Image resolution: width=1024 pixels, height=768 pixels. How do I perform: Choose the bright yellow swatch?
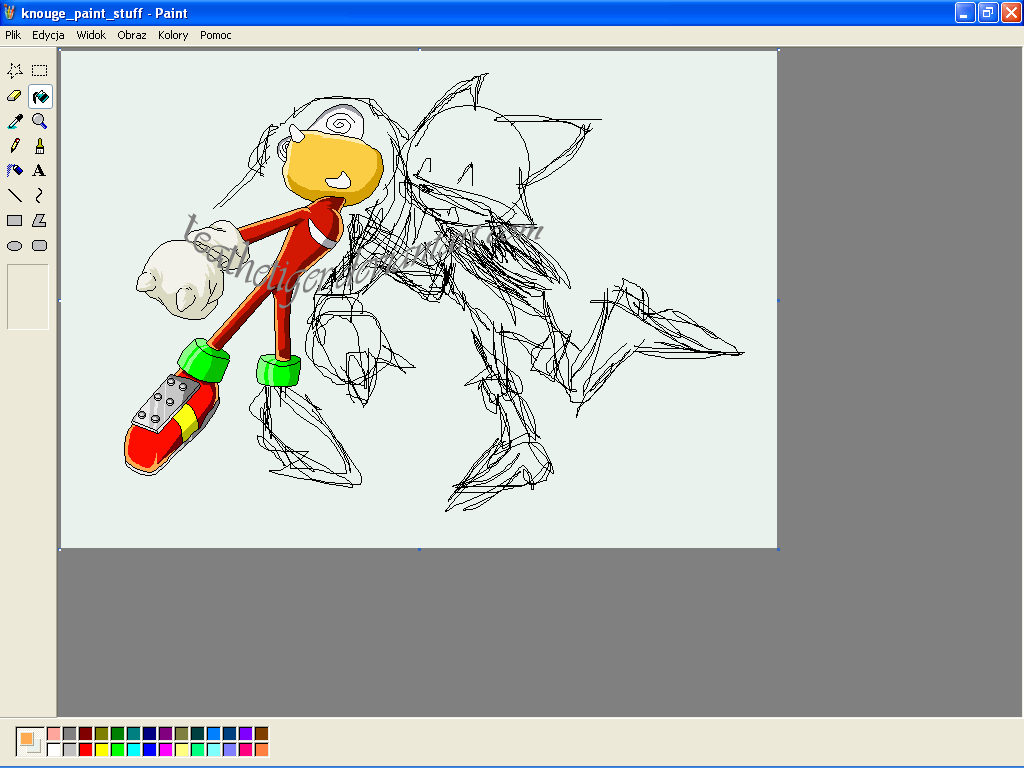(102, 750)
